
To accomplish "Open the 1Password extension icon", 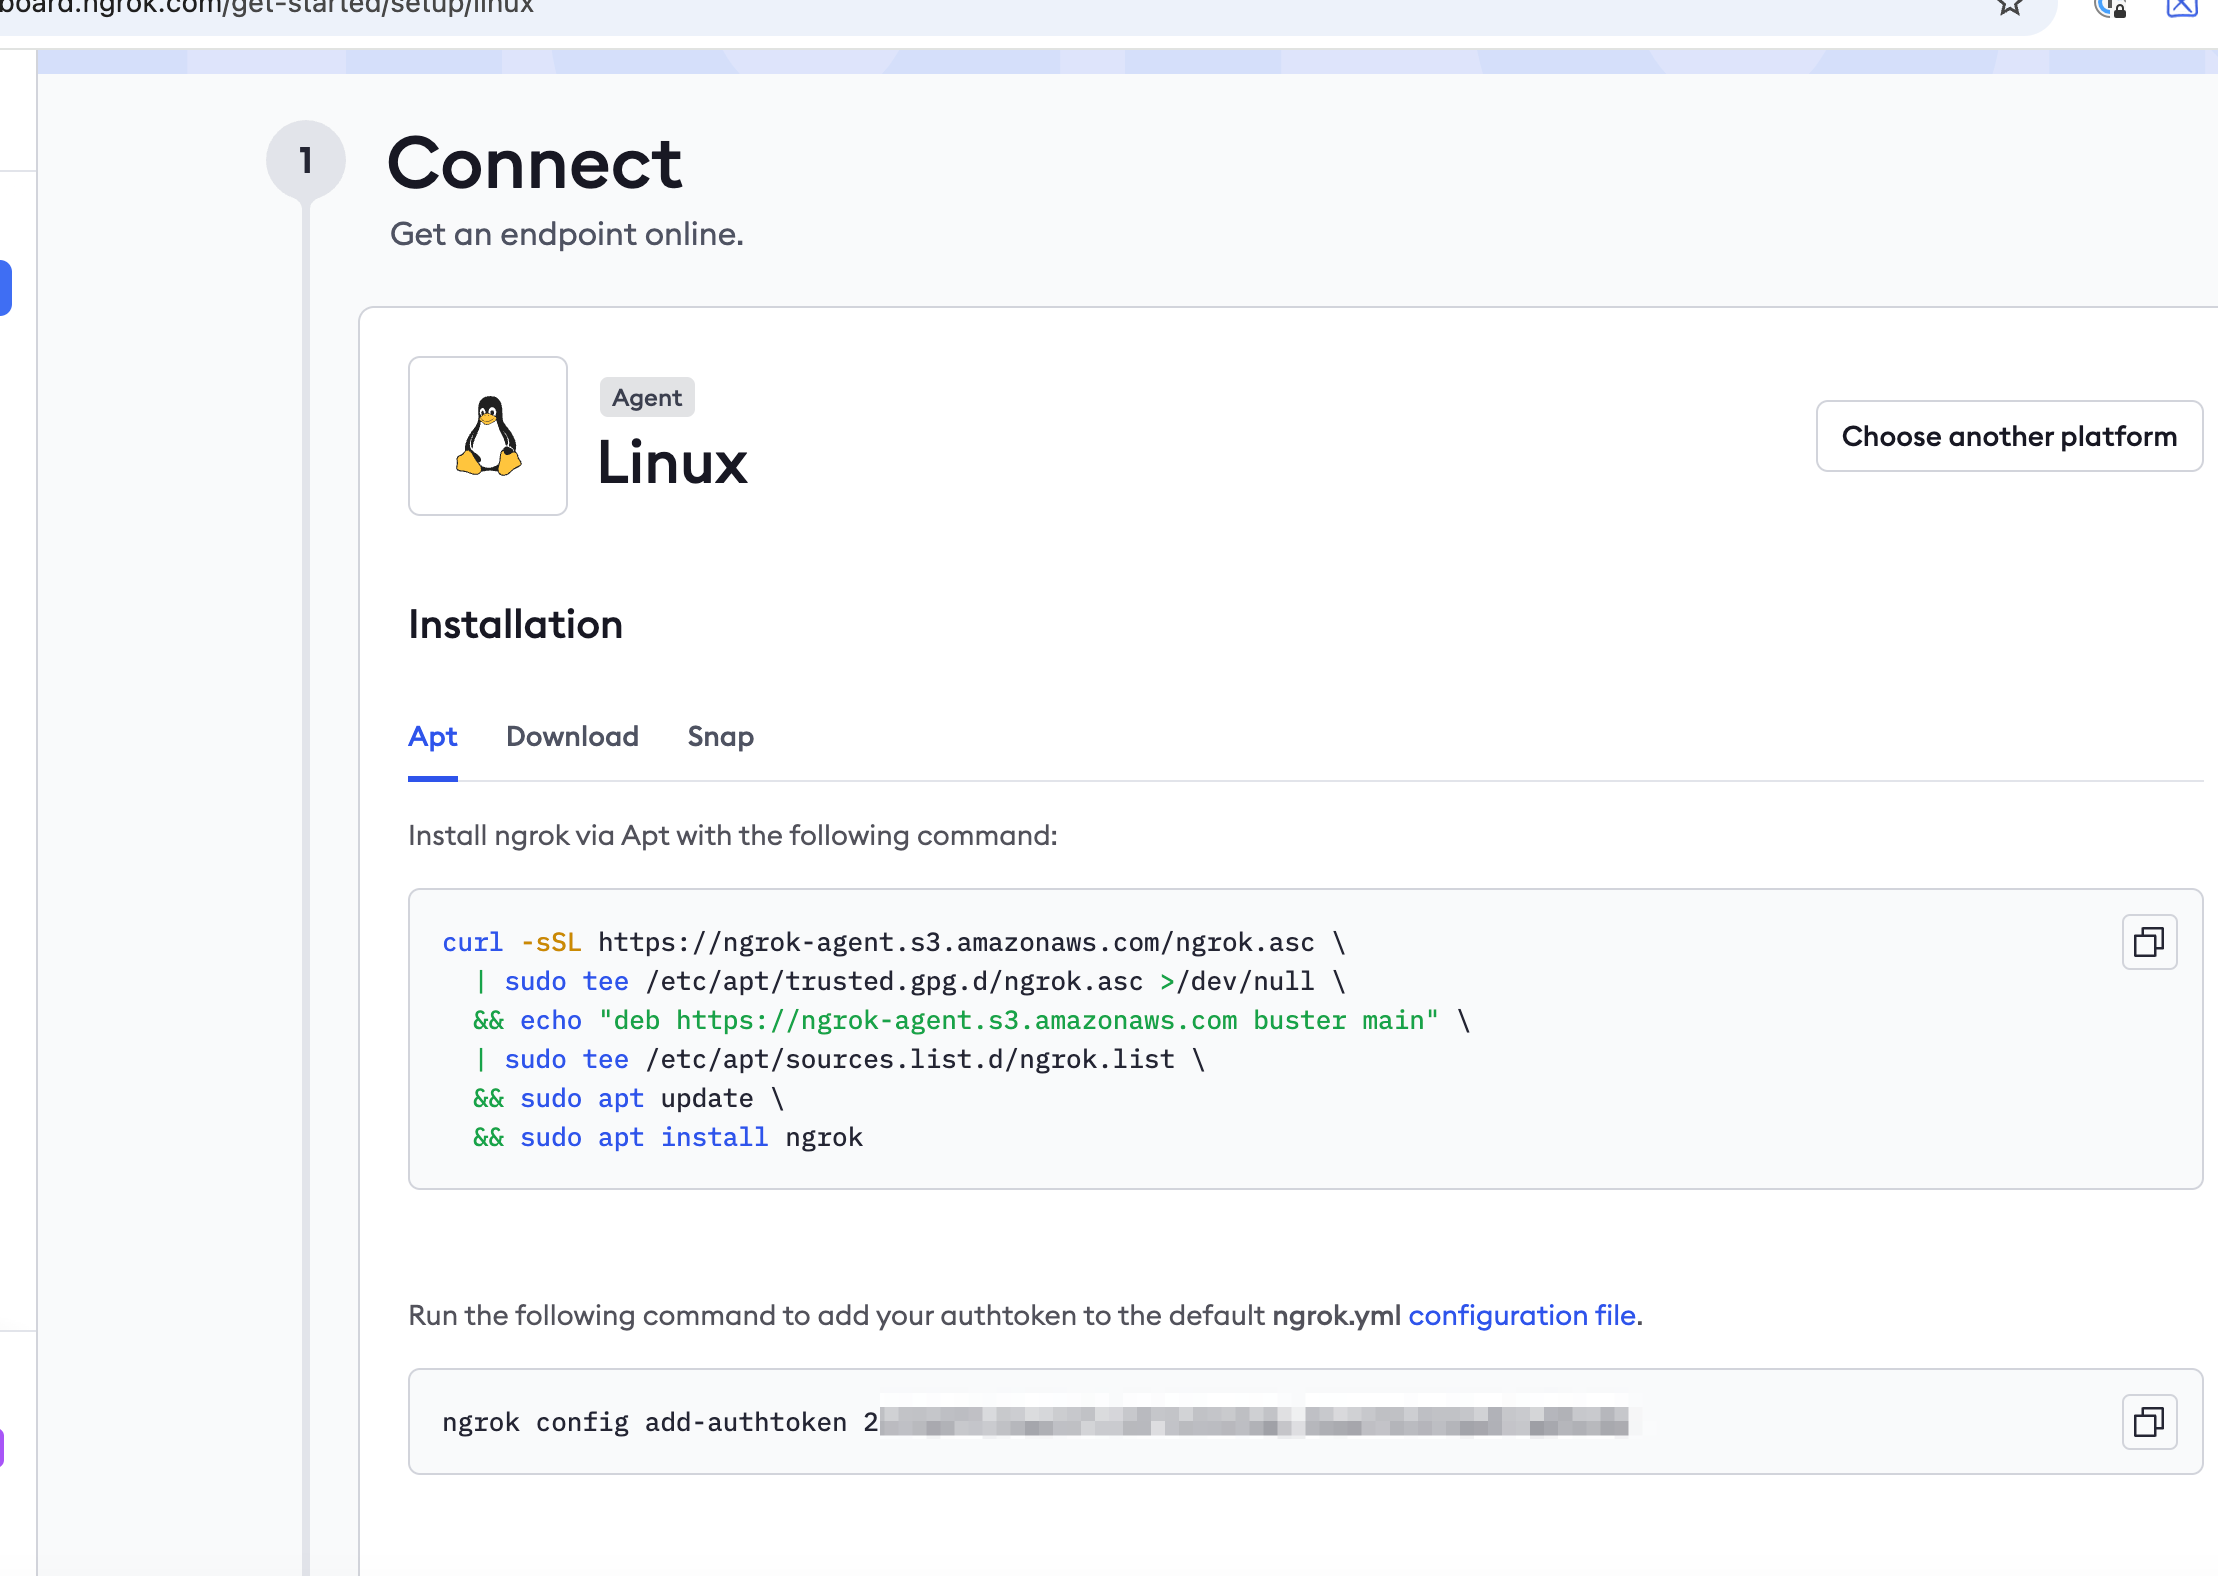I will [x=2109, y=8].
